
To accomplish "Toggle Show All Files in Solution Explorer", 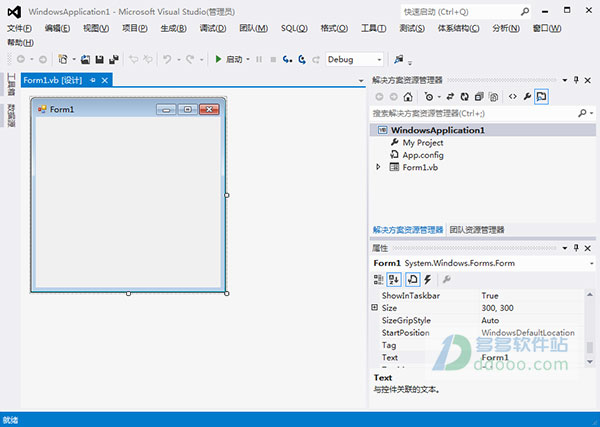I will click(494, 97).
